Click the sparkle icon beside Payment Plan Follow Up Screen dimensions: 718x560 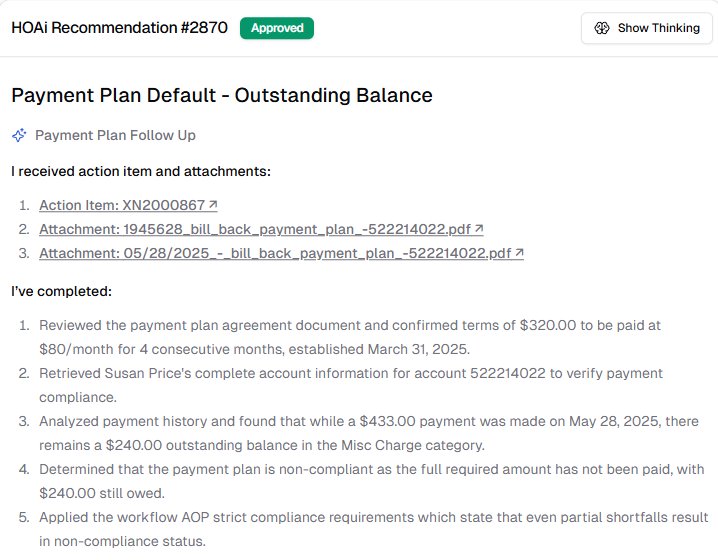coord(19,135)
